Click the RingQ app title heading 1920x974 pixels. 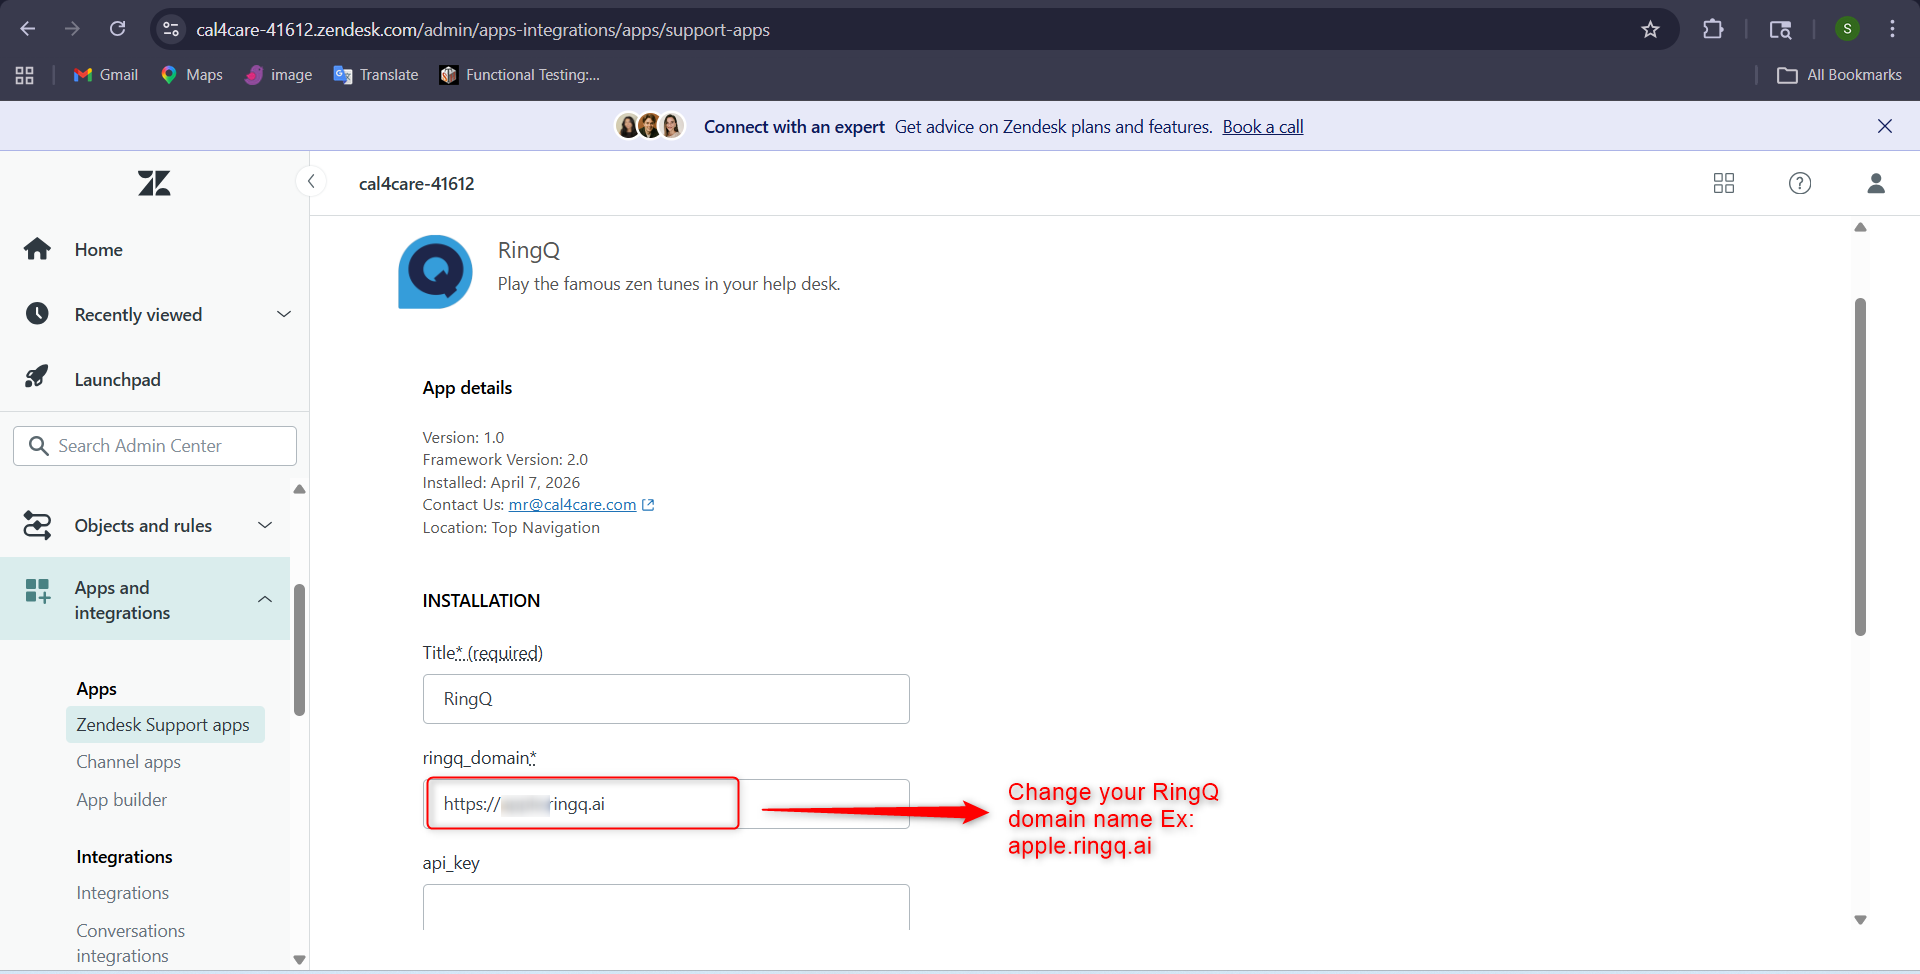tap(529, 250)
